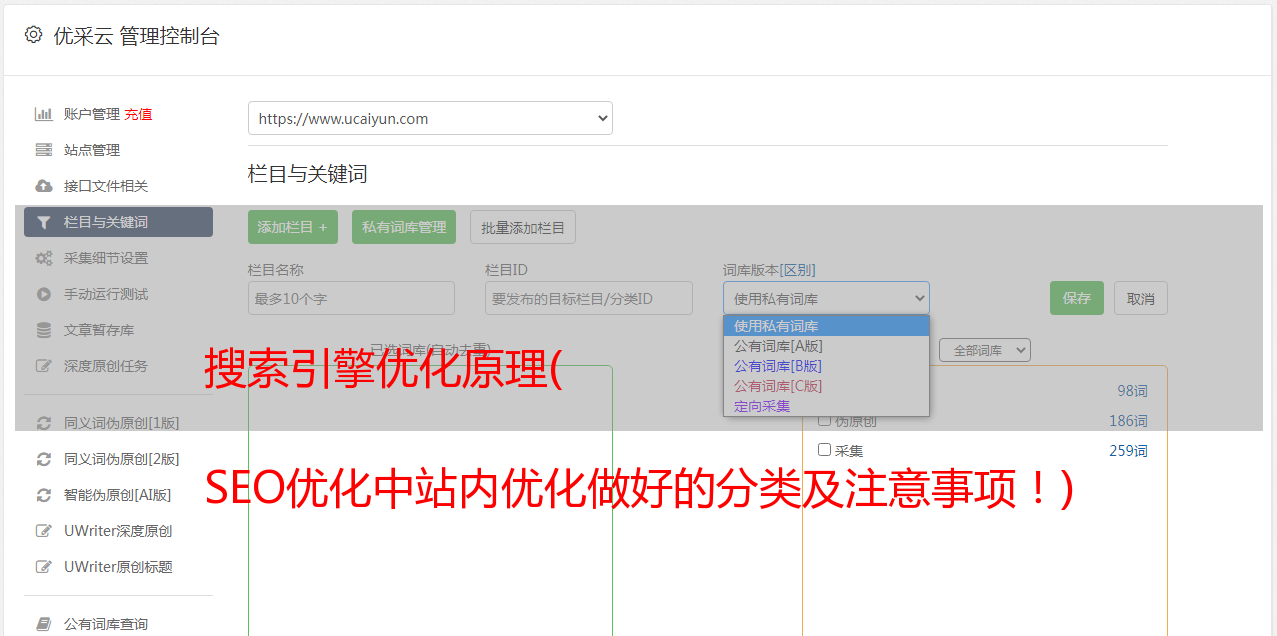Screen dimensions: 1277x636
Task: Choose 公有词库[B版] from the open list
Action: tap(826, 366)
